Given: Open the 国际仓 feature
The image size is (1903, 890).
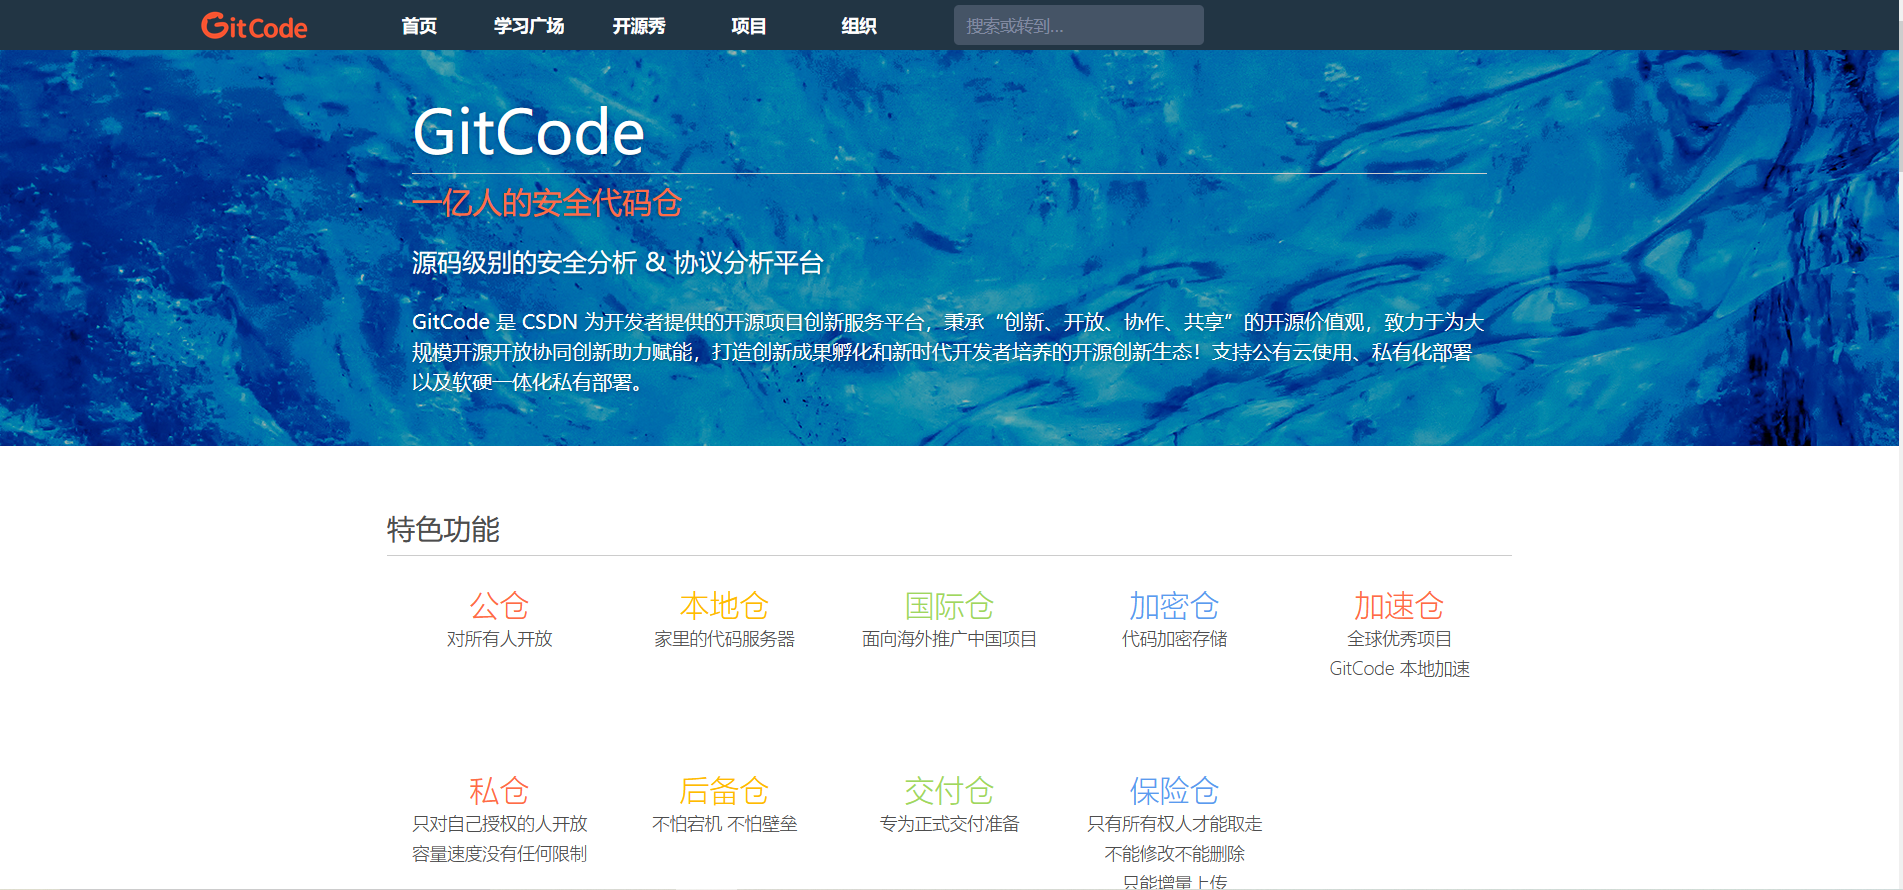Looking at the screenshot, I should point(949,606).
